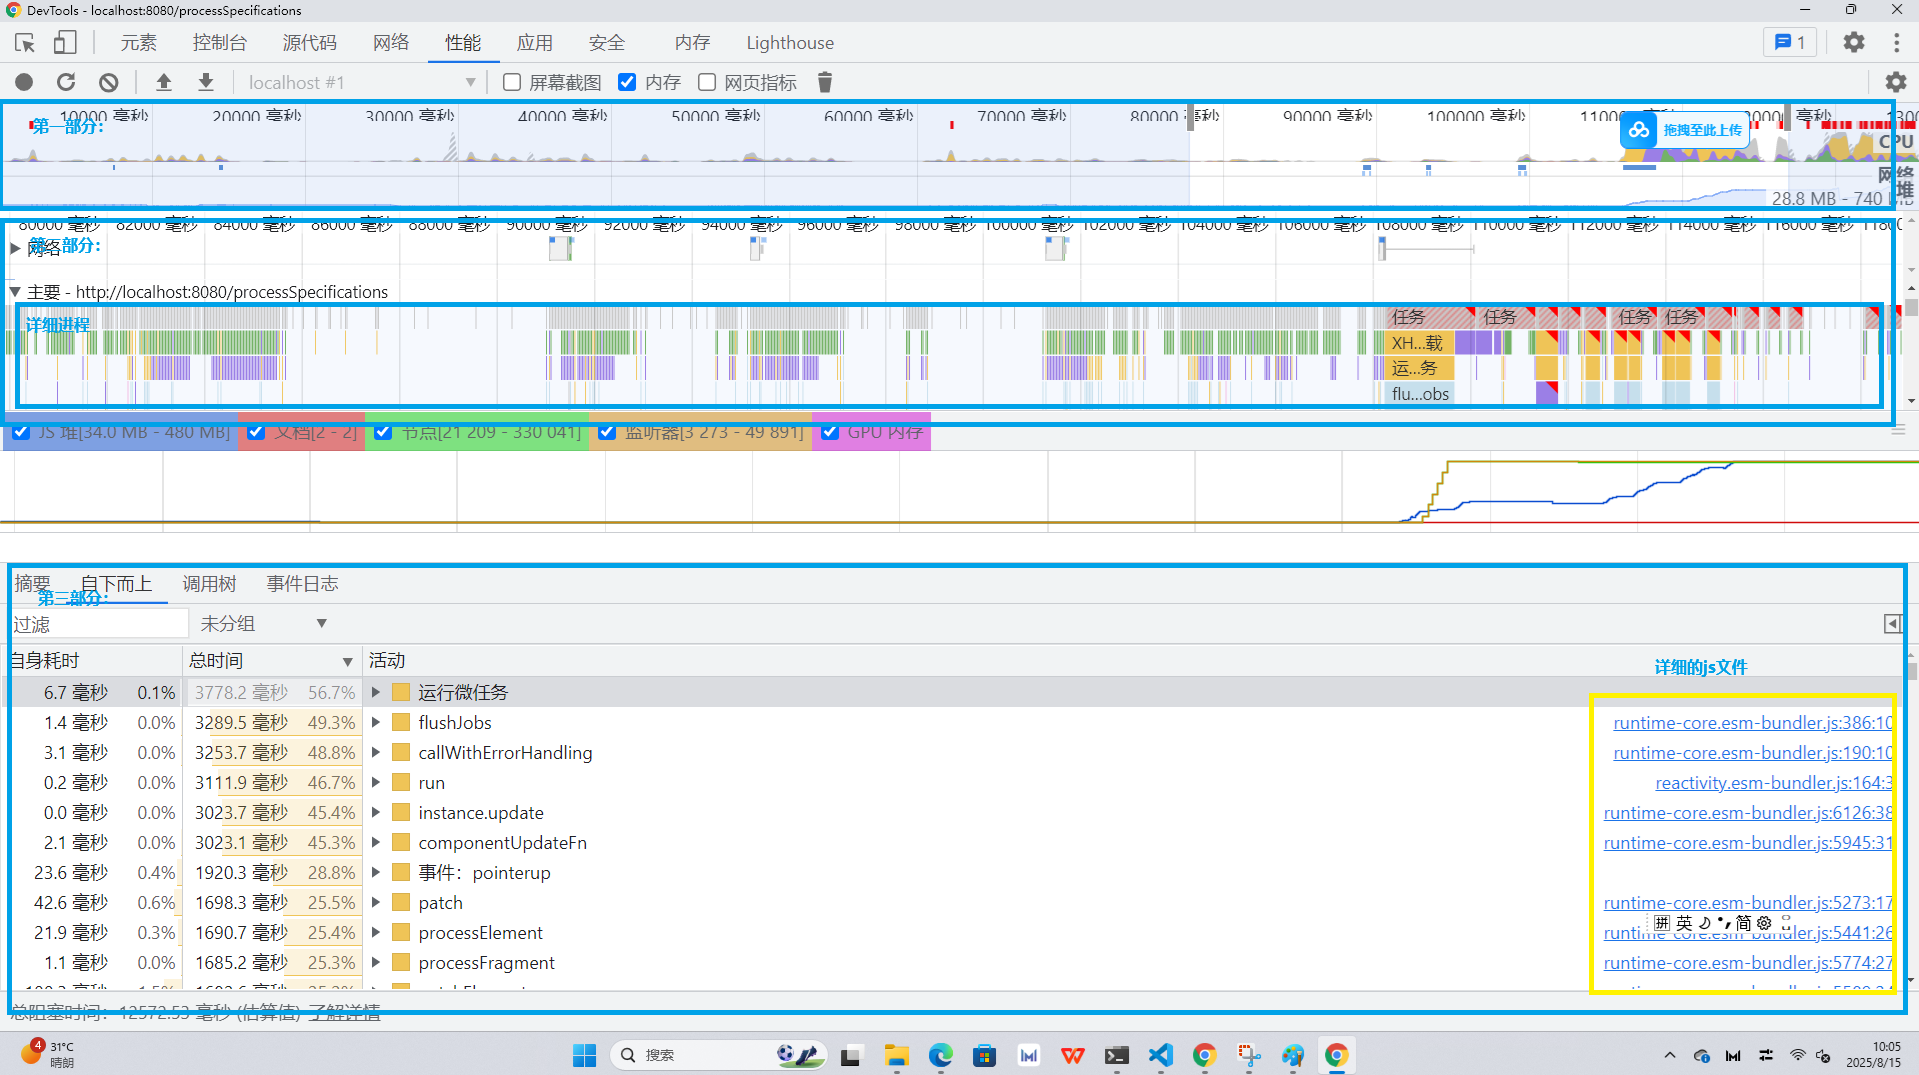The image size is (1919, 1075).
Task: Toggle the 节点 memory checkbox
Action: (x=383, y=432)
